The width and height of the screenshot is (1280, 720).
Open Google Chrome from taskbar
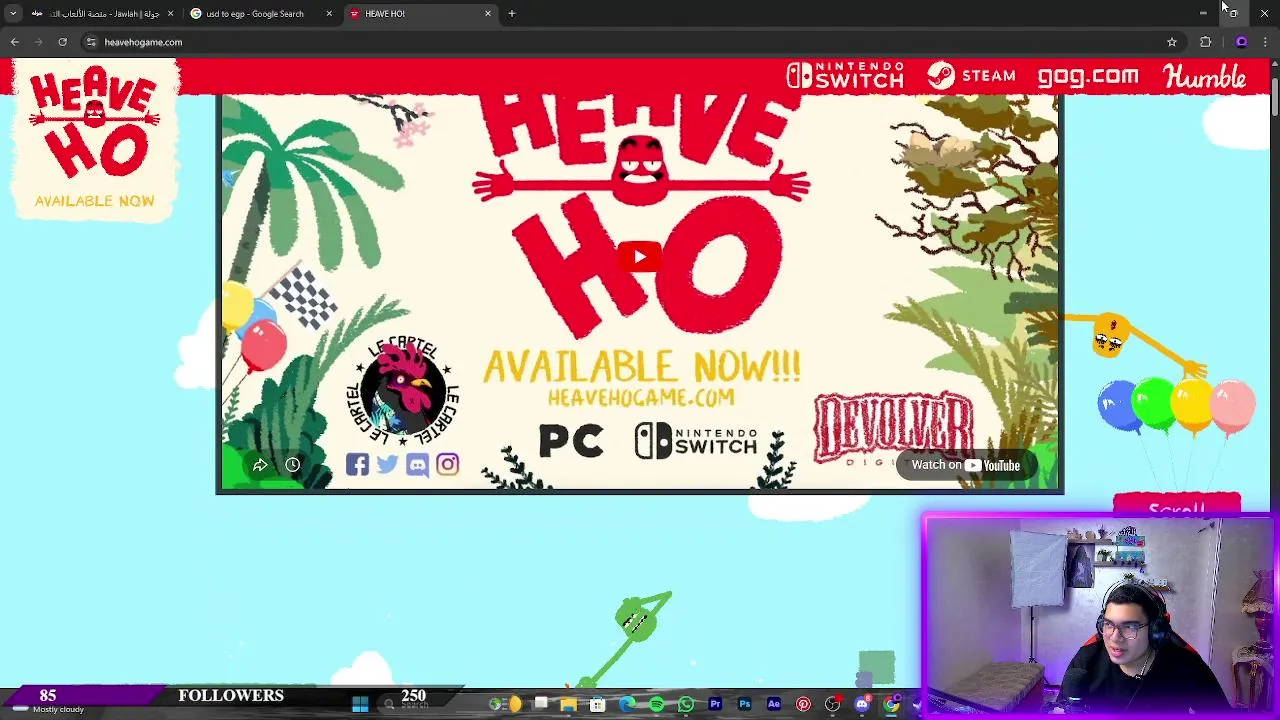pyautogui.click(x=891, y=705)
